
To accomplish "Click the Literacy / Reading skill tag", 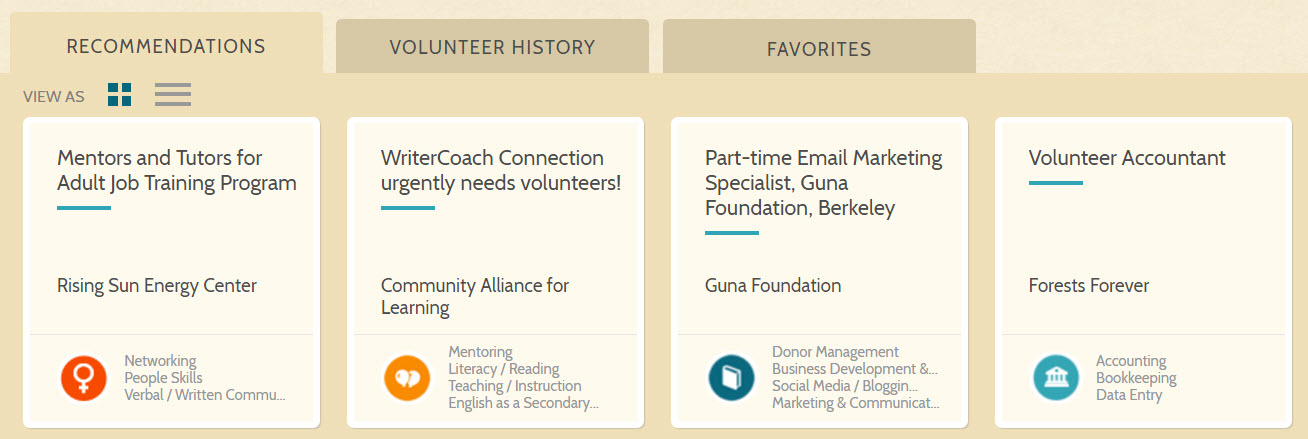I will [504, 369].
